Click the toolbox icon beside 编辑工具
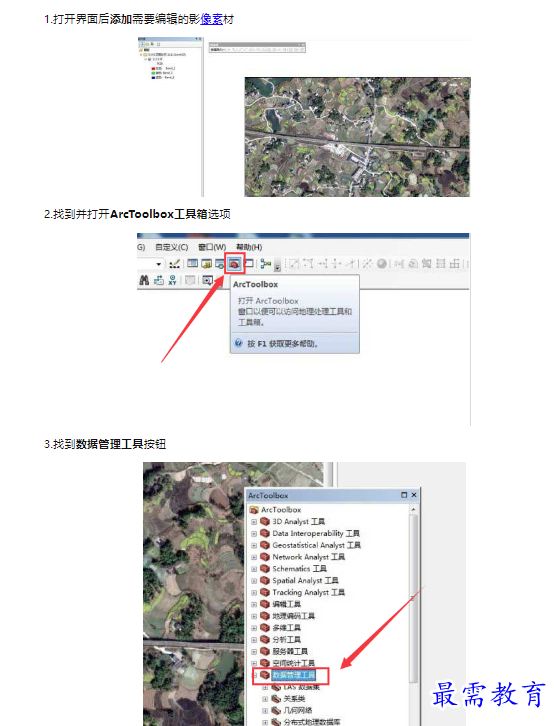This screenshot has height=726, width=554. click(265, 604)
